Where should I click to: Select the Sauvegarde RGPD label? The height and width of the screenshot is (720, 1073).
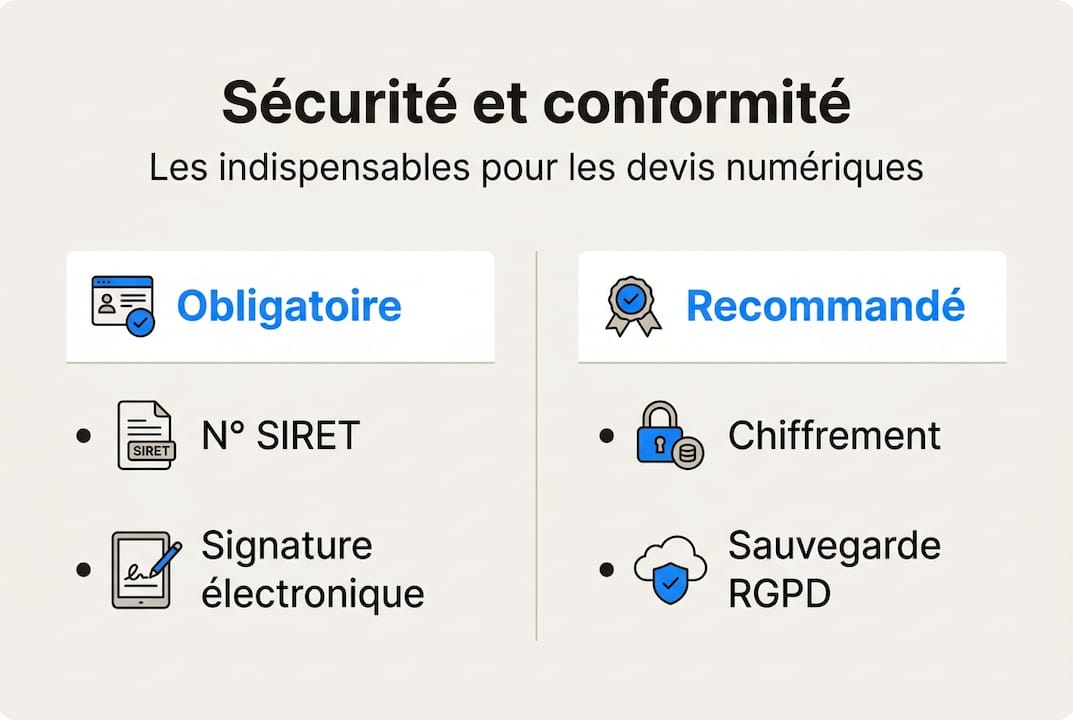point(834,570)
